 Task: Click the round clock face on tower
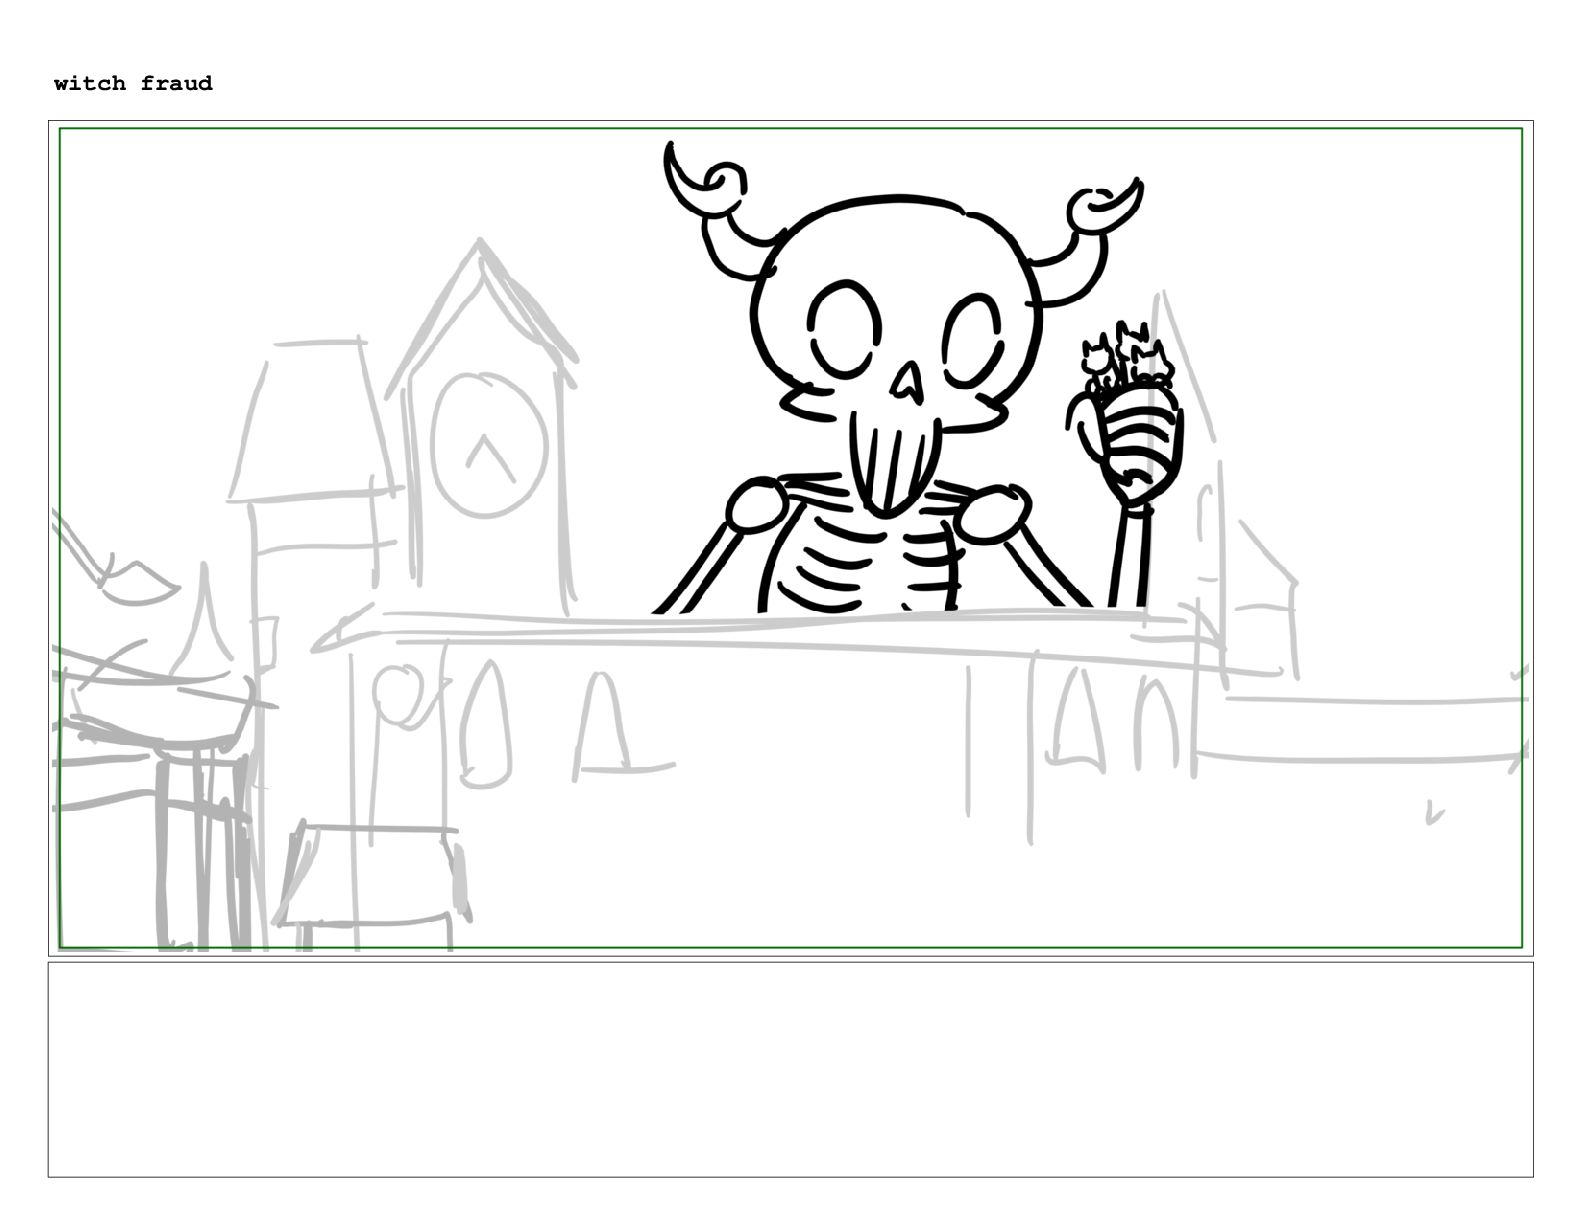click(x=488, y=445)
